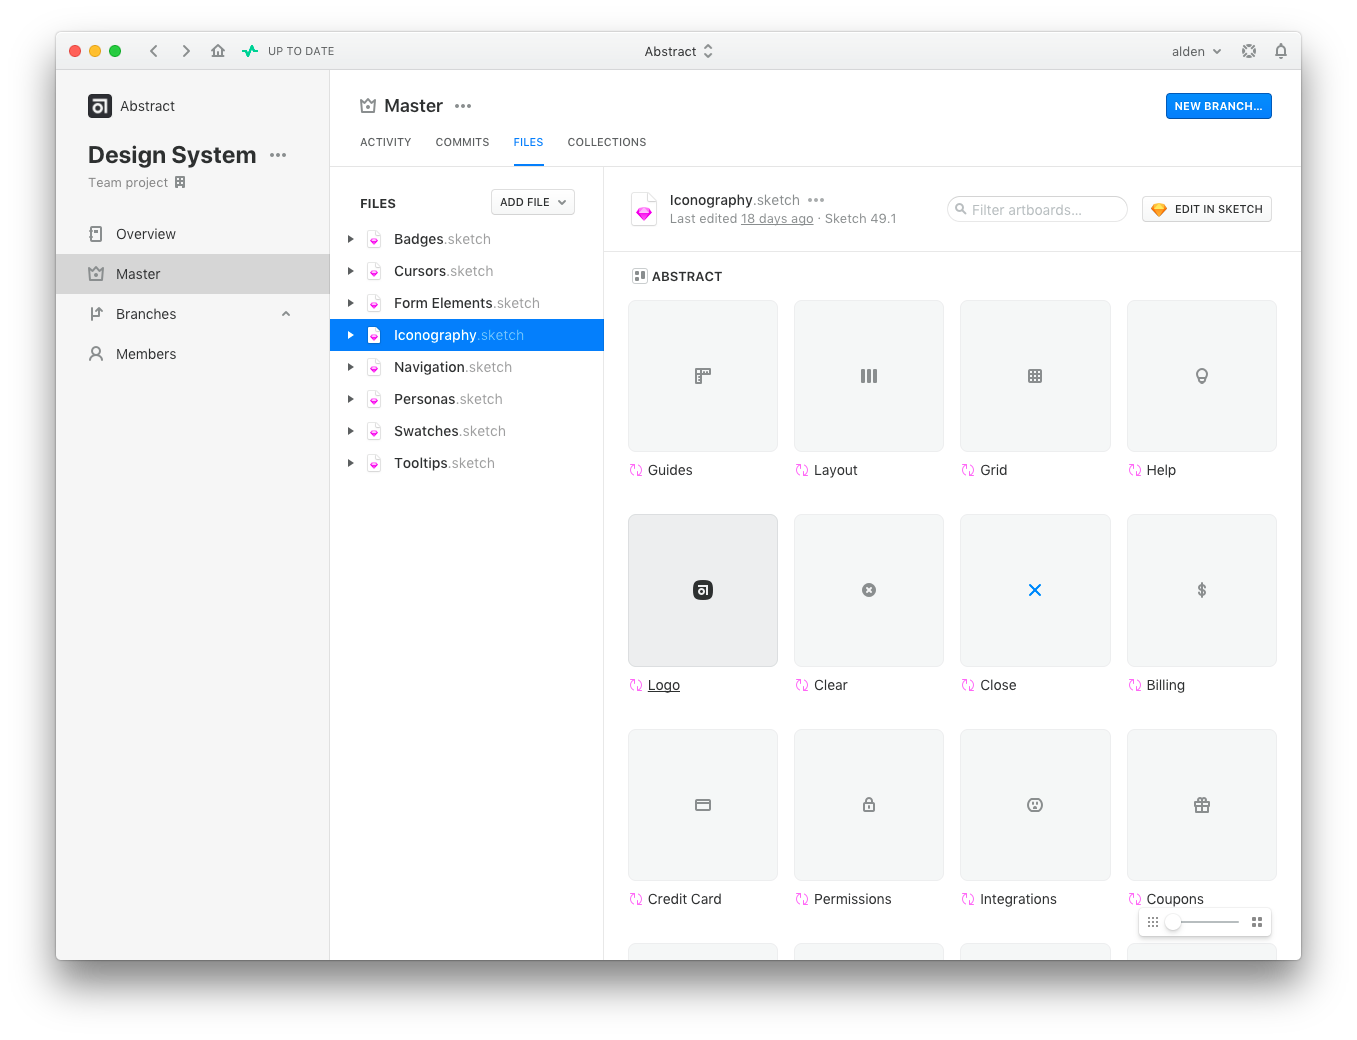Viewport: 1357px width, 1040px height.
Task: Expand Iconography.sketch disclosure triangle
Action: point(350,335)
